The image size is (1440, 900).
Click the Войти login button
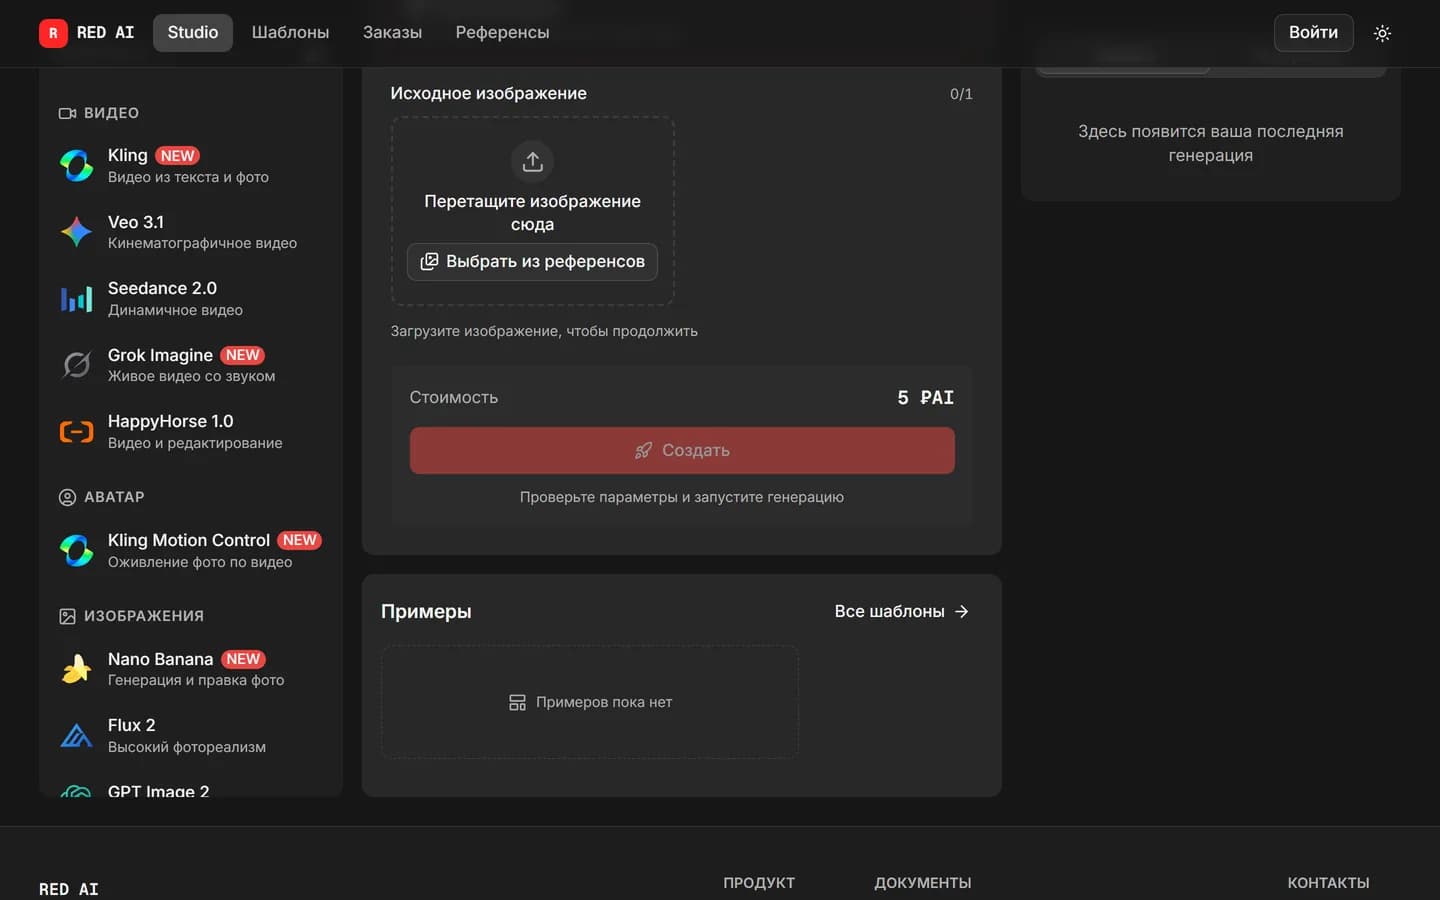pos(1313,33)
